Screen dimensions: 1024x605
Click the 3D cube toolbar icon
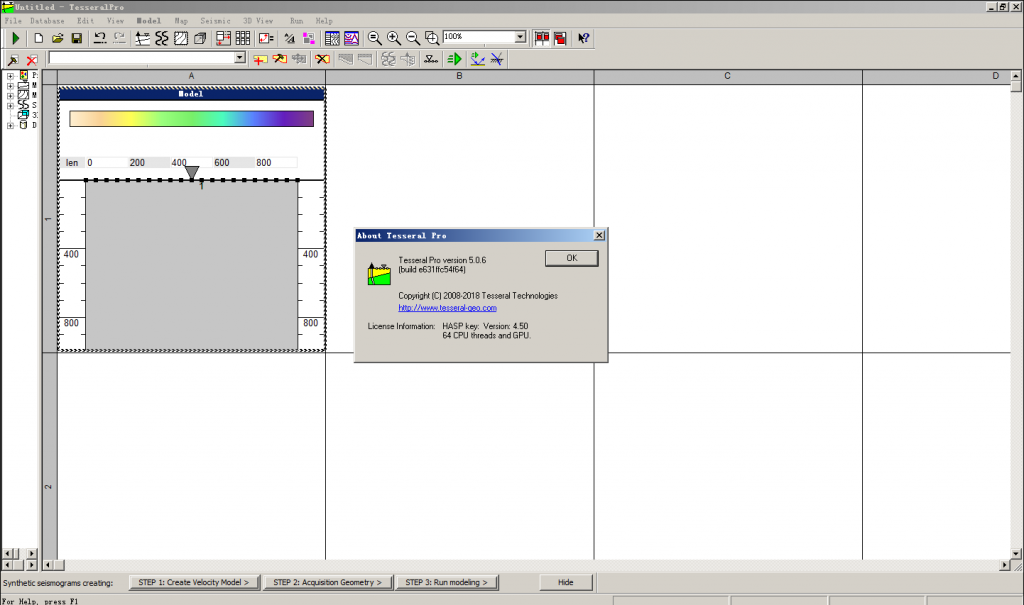pos(200,39)
